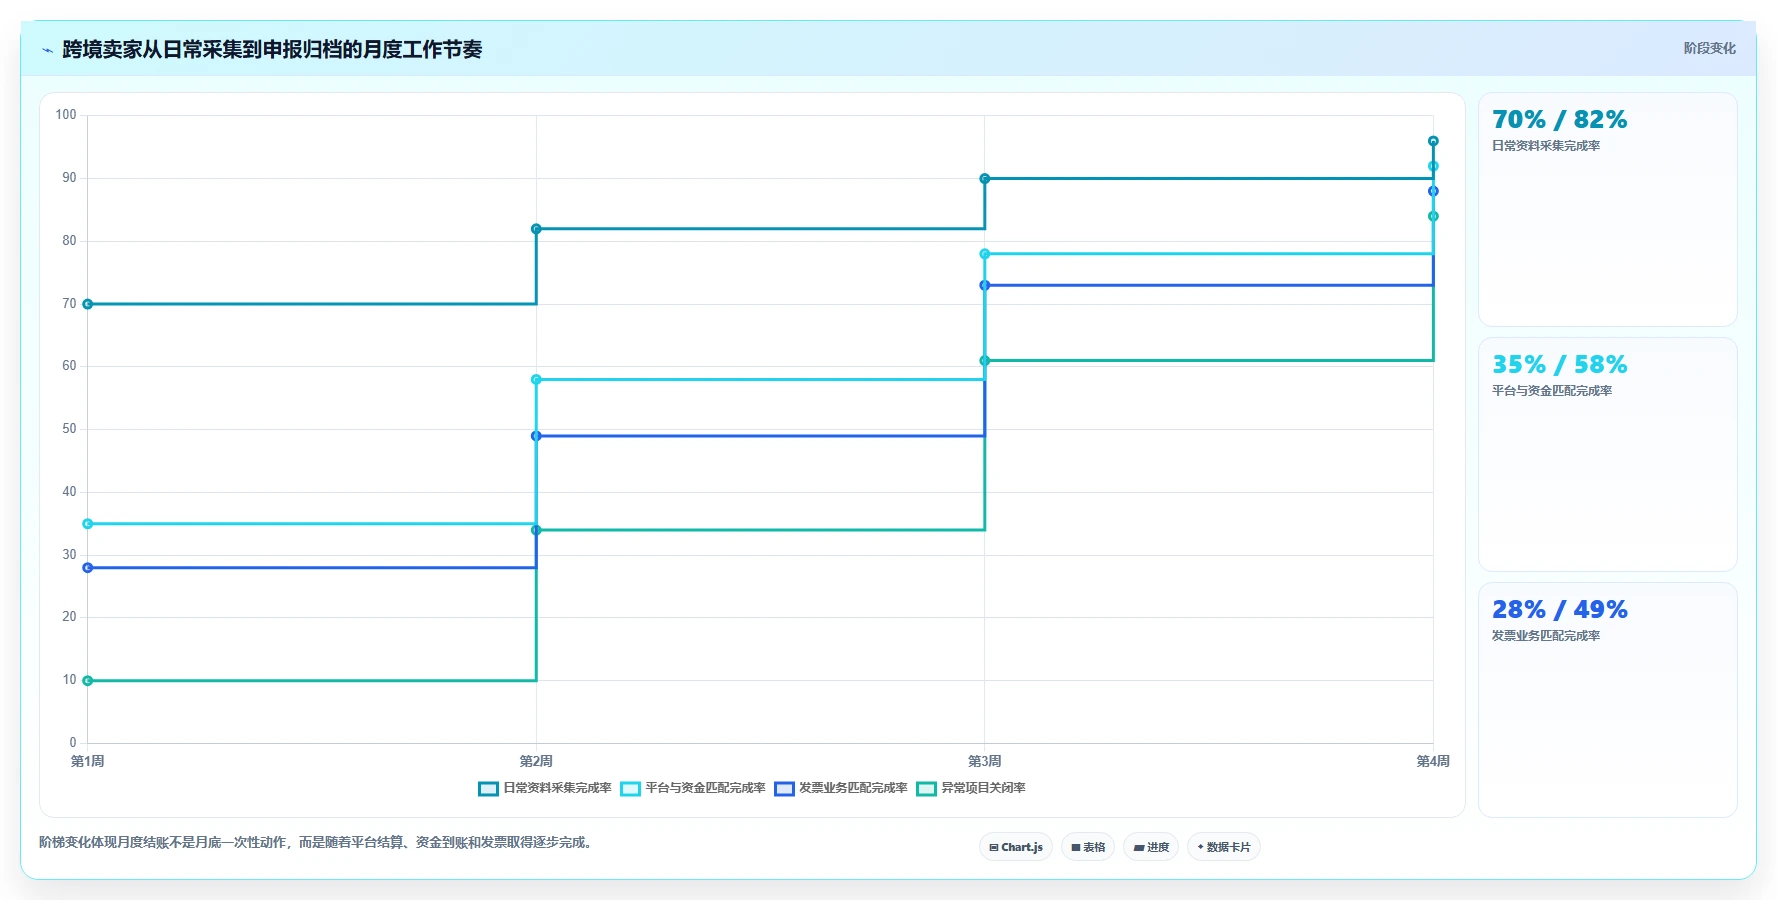
Task: Open the 28% / 49% 发票业务匹配完成率 card
Action: pyautogui.click(x=1608, y=700)
